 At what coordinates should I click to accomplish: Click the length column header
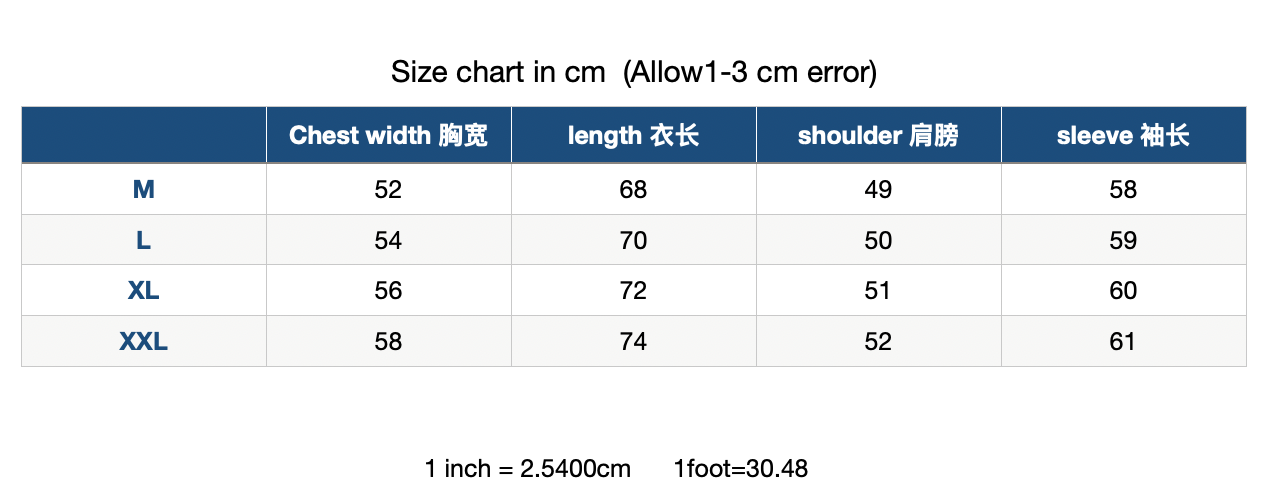tap(633, 135)
